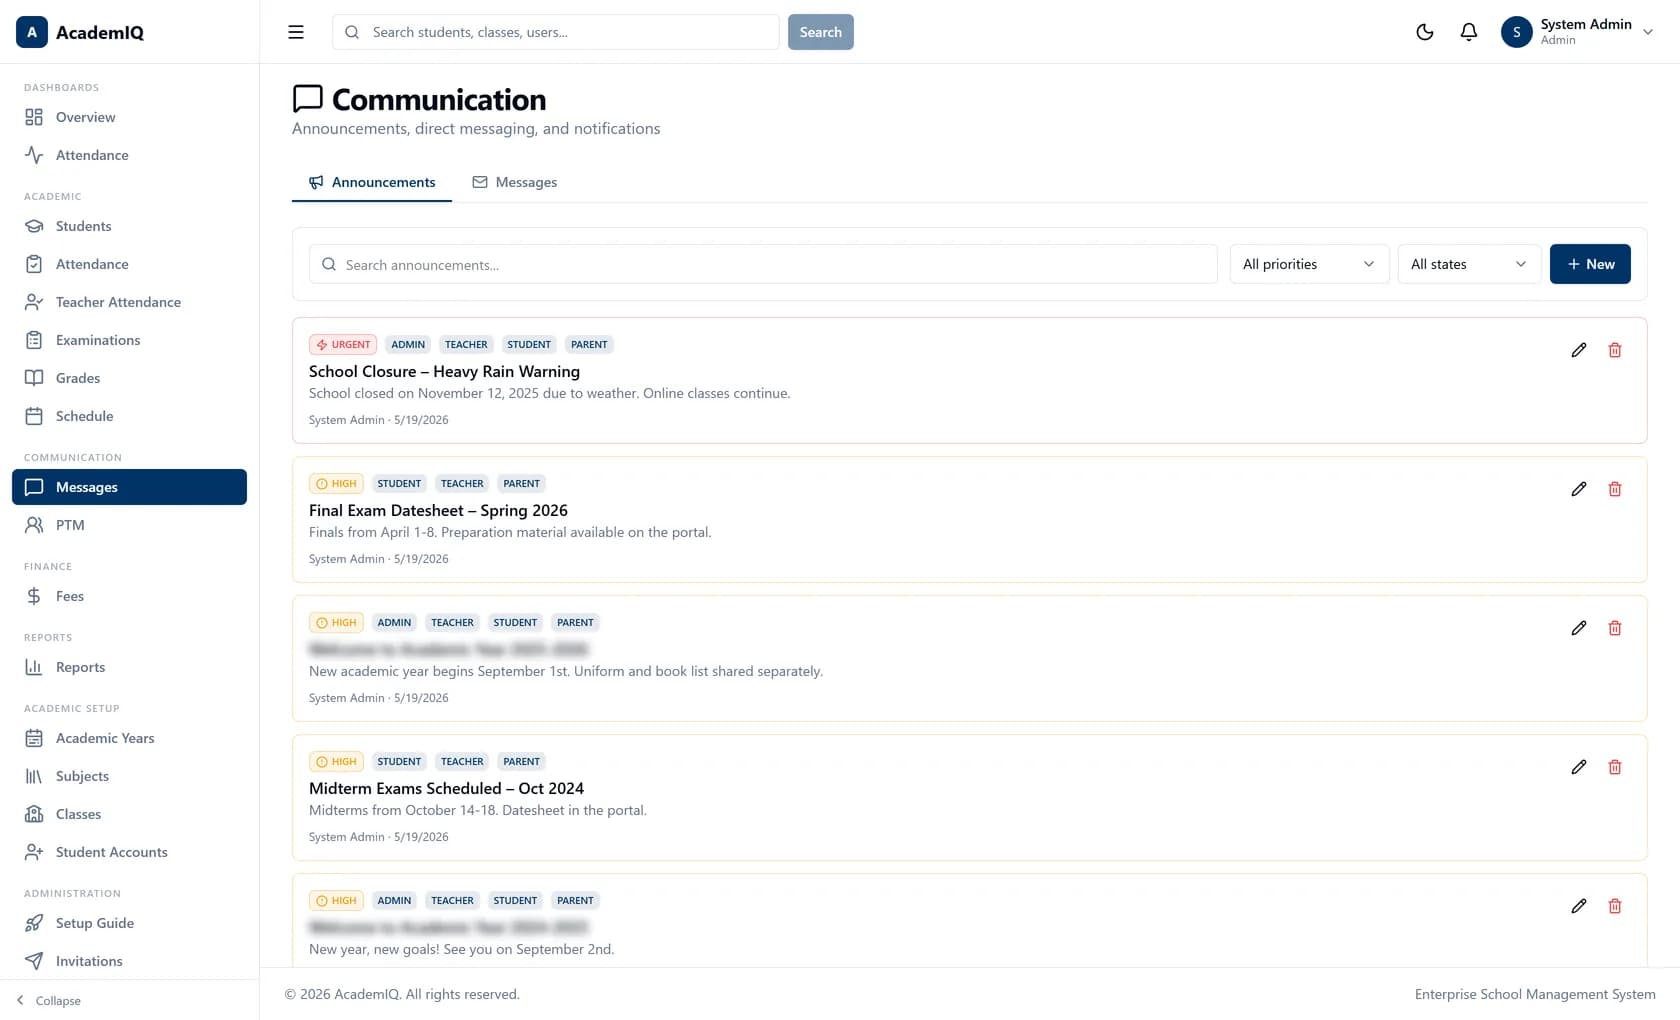Screen dimensions: 1680x1020
Task: Open the notifications bell
Action: [x=1469, y=32]
